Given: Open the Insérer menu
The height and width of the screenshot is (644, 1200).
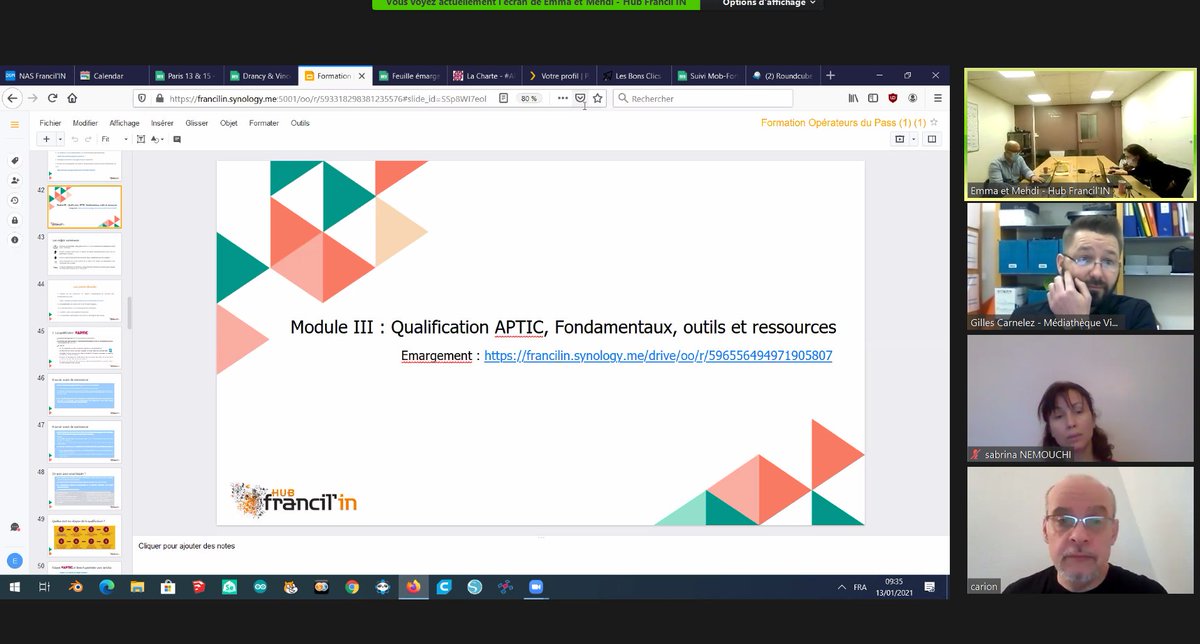Looking at the screenshot, I should (x=162, y=123).
